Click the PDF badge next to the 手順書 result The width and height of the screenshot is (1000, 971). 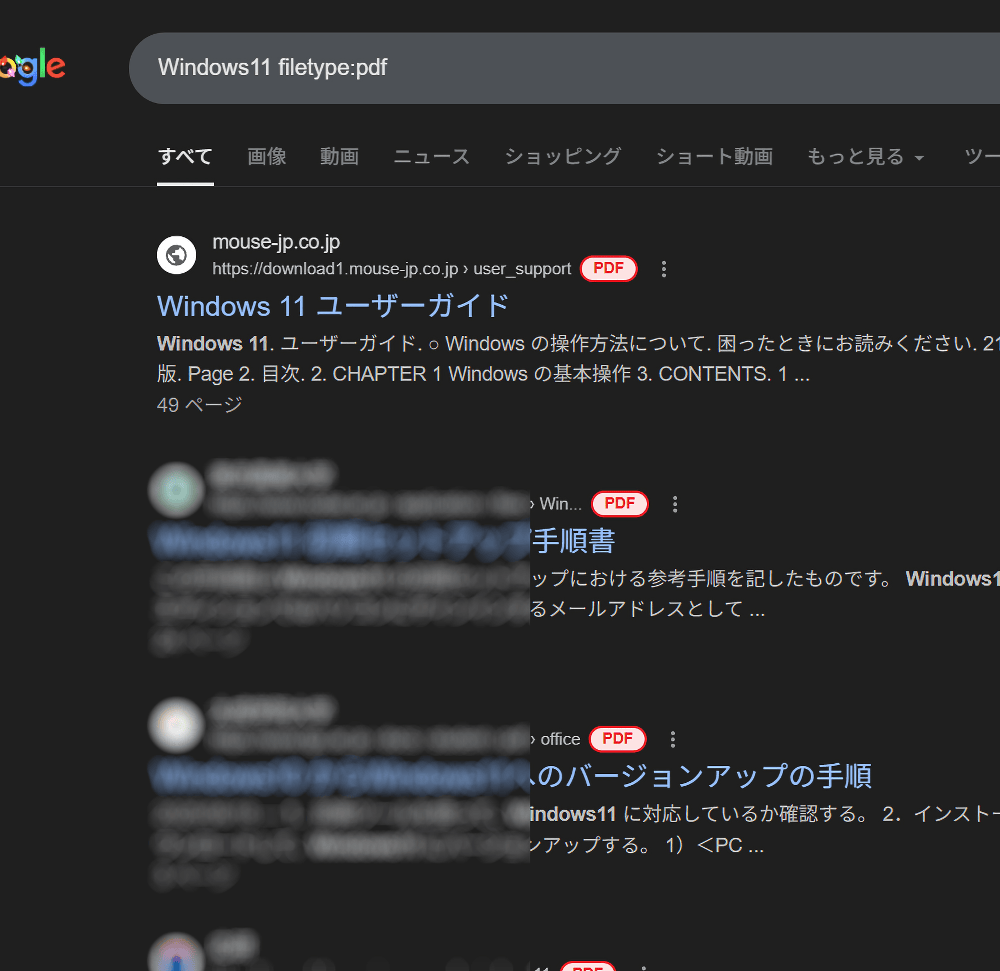[x=620, y=503]
